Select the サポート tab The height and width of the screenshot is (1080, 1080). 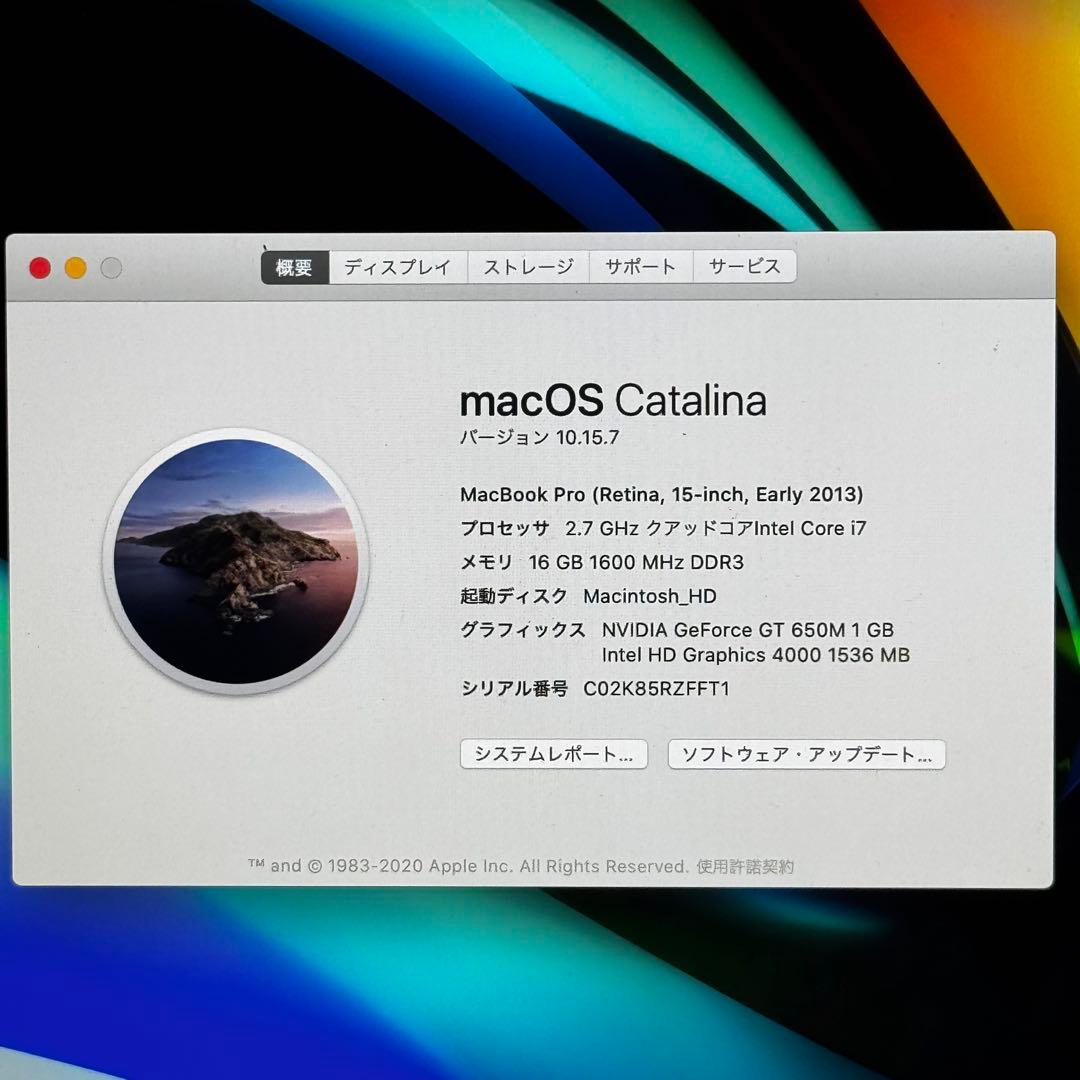click(x=640, y=266)
